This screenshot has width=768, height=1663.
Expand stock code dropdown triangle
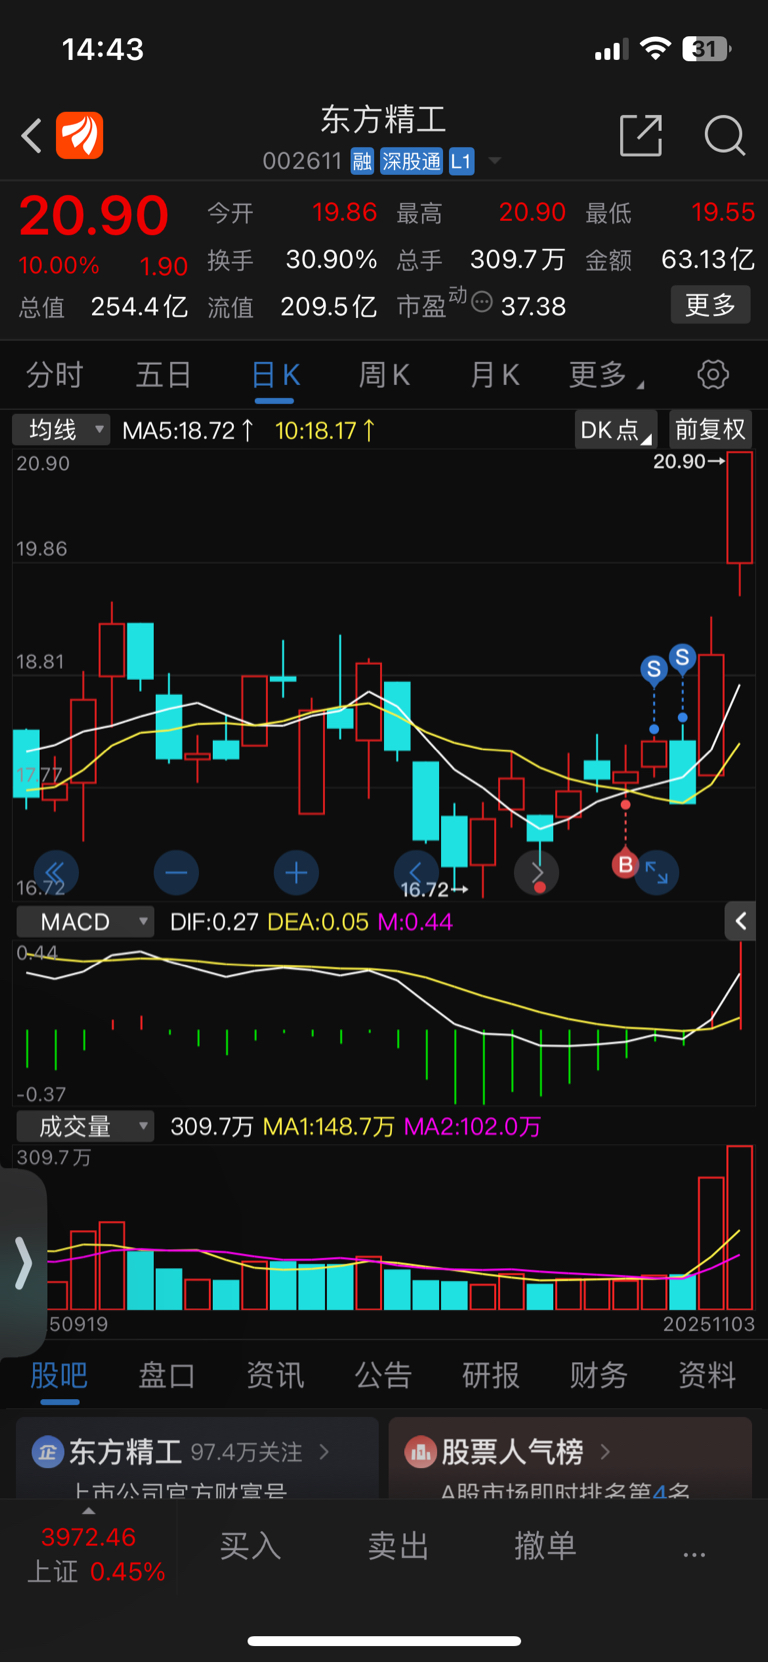pyautogui.click(x=494, y=161)
